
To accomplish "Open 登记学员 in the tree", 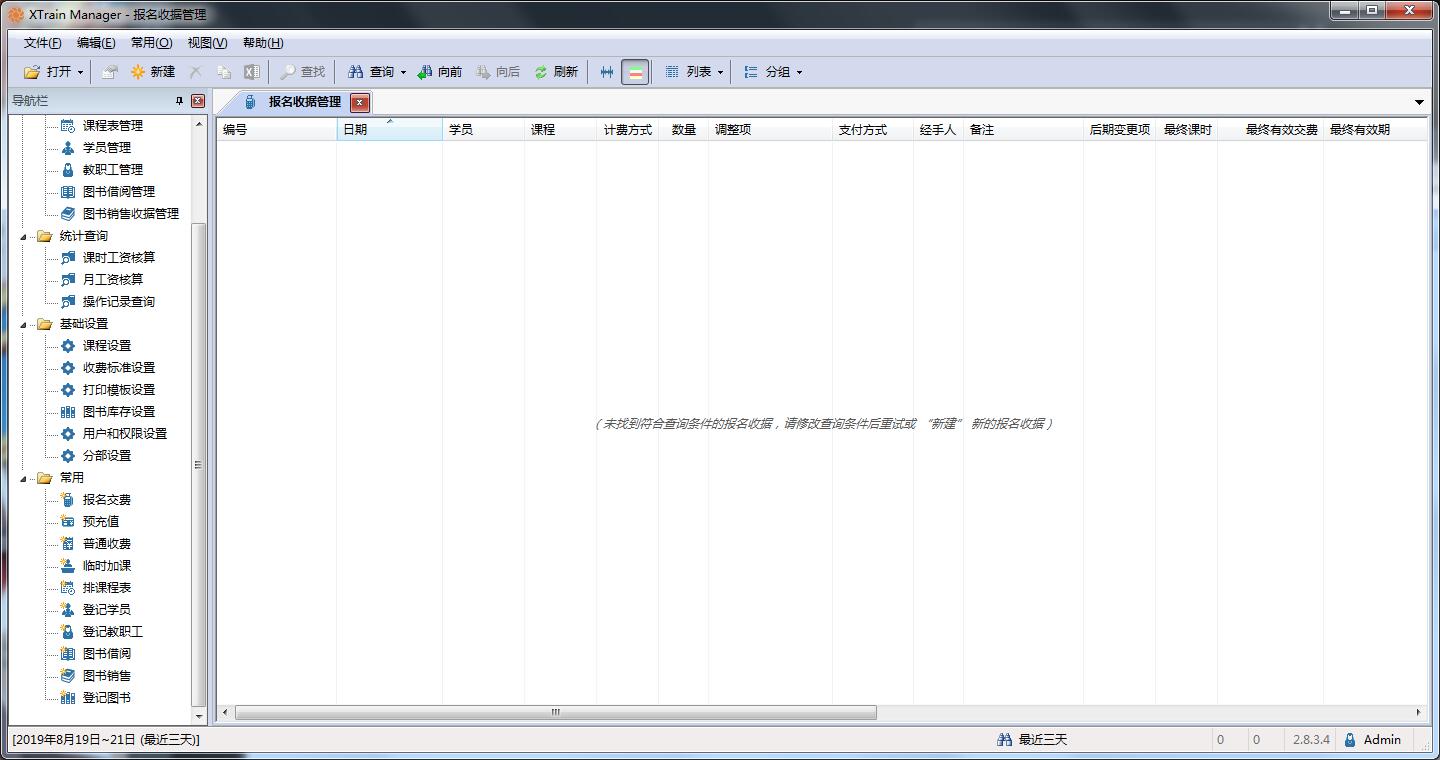I will tap(106, 610).
